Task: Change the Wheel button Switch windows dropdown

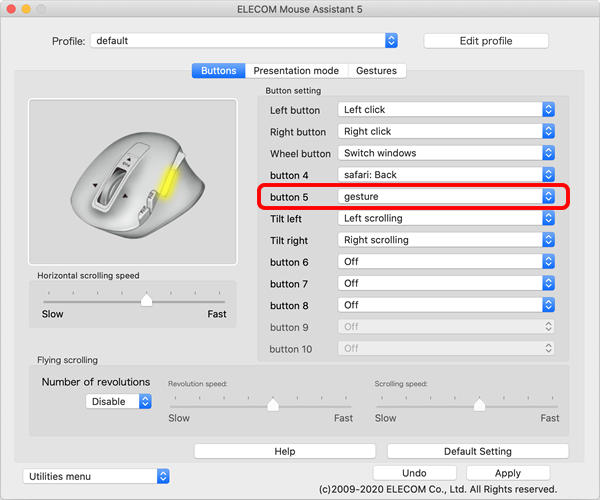Action: coord(446,153)
